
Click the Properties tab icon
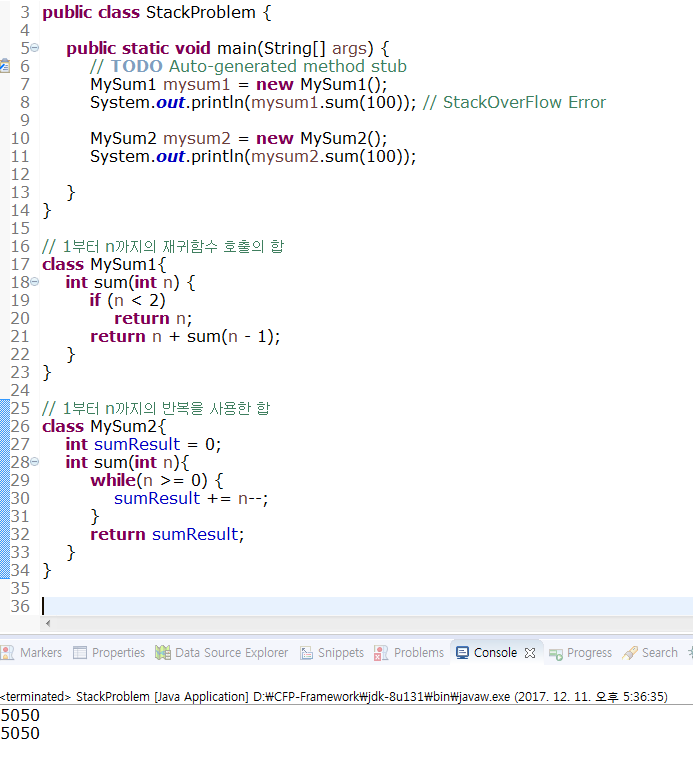coord(80,653)
